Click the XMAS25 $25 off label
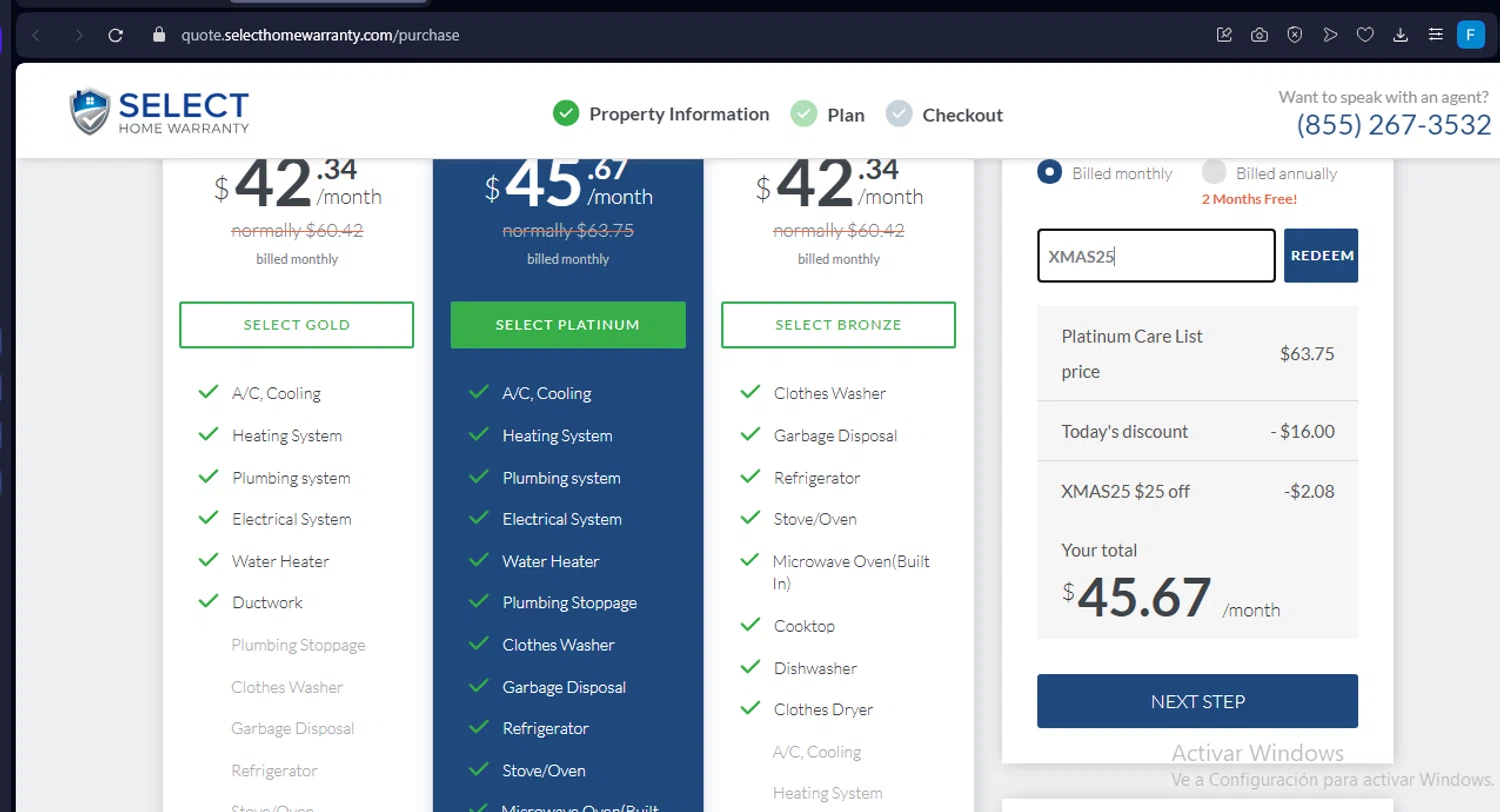The height and width of the screenshot is (812, 1500). [1126, 492]
